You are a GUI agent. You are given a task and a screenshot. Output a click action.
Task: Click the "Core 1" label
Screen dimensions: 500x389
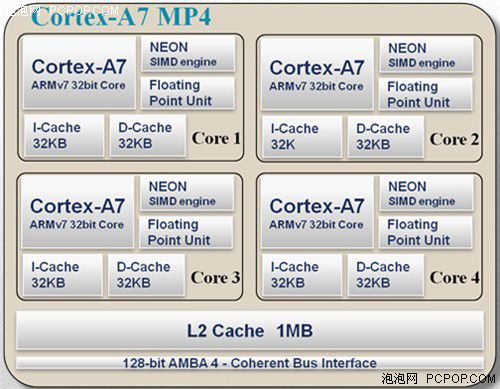point(216,138)
